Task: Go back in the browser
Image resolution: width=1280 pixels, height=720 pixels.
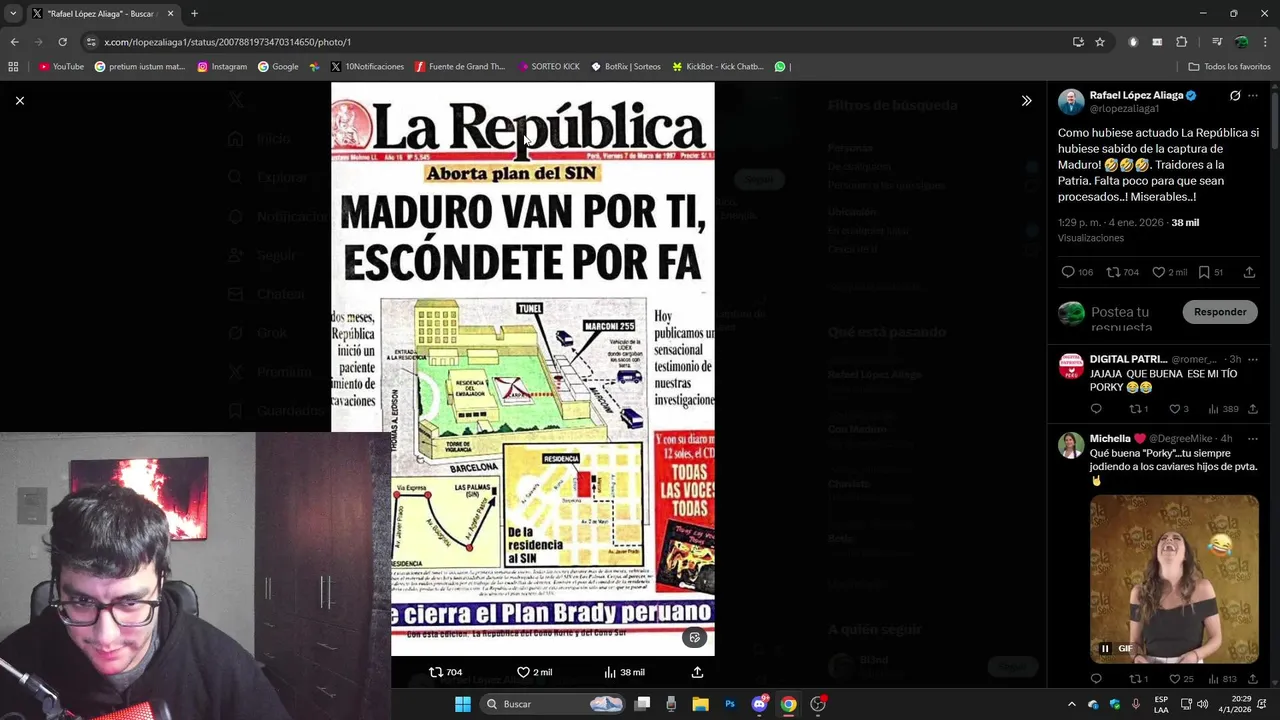Action: tap(14, 42)
